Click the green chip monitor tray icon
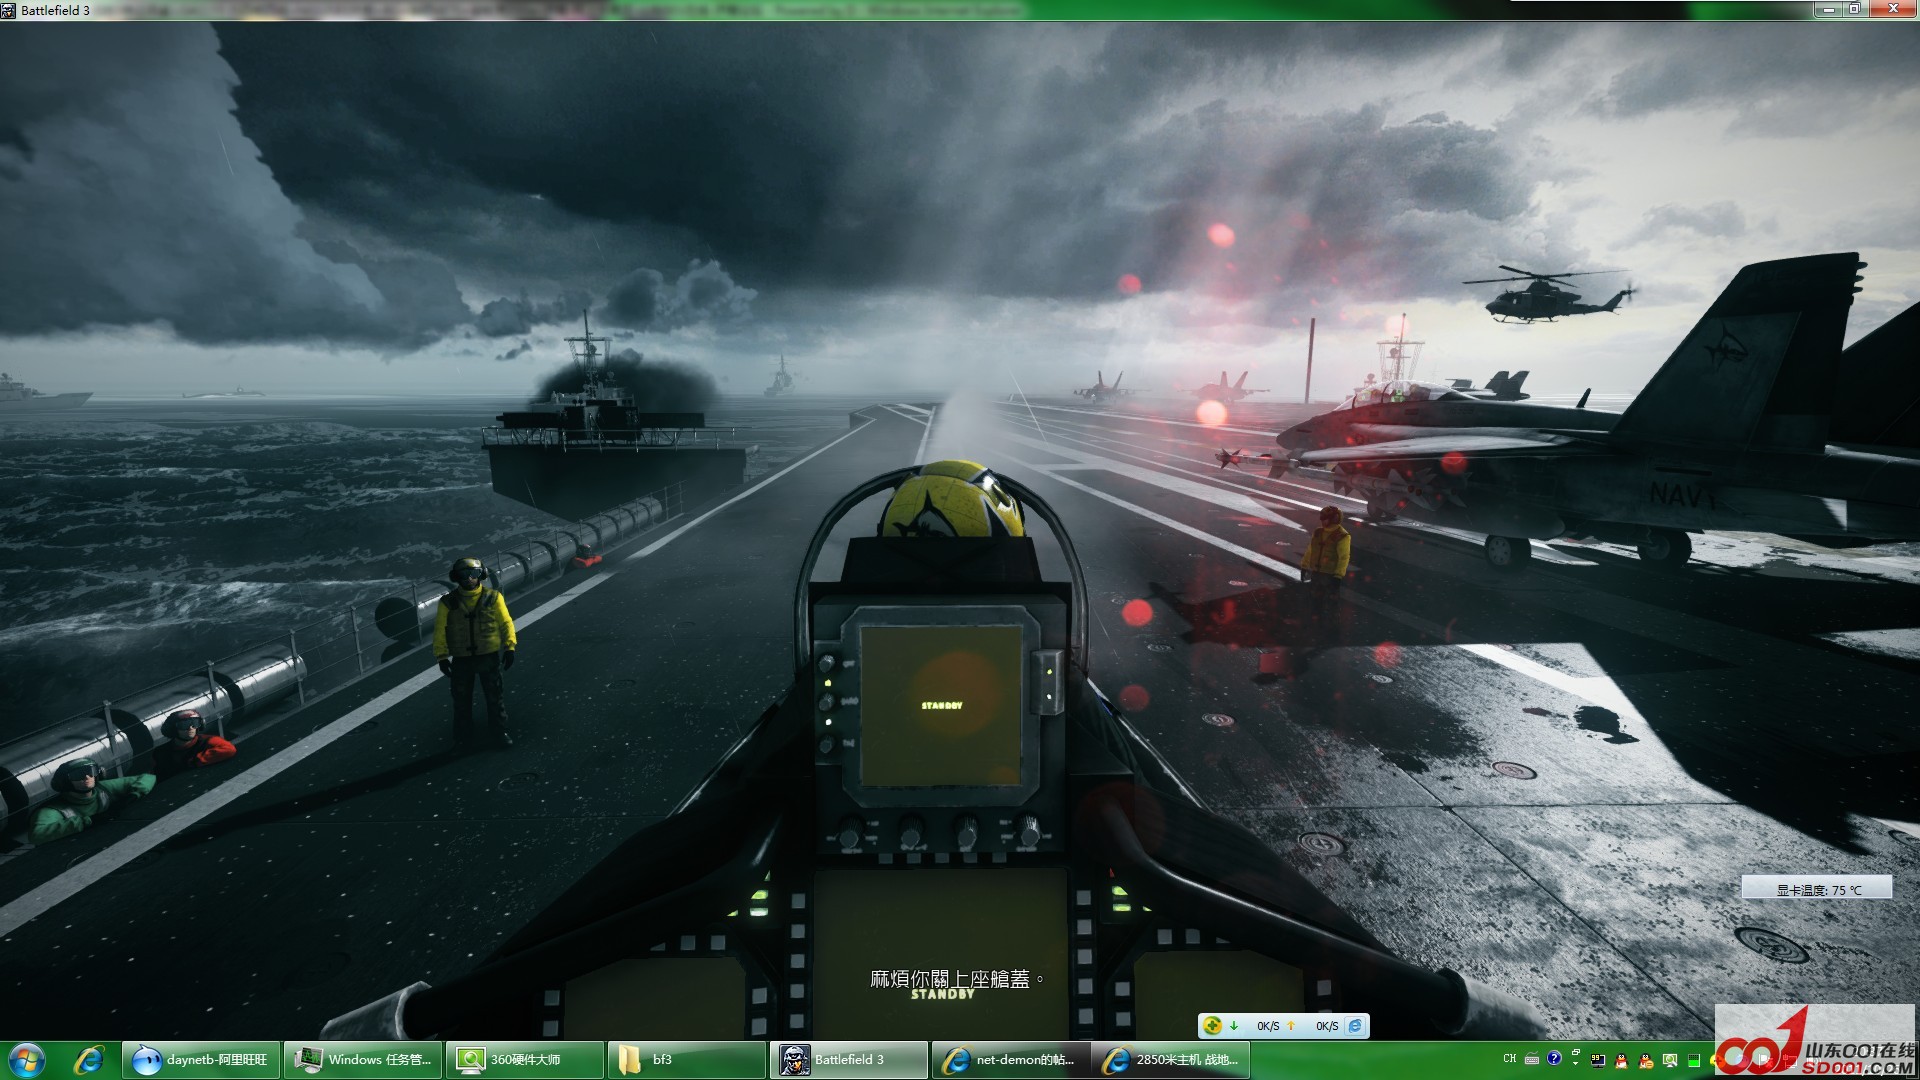The image size is (1920, 1080). pos(1694,1061)
